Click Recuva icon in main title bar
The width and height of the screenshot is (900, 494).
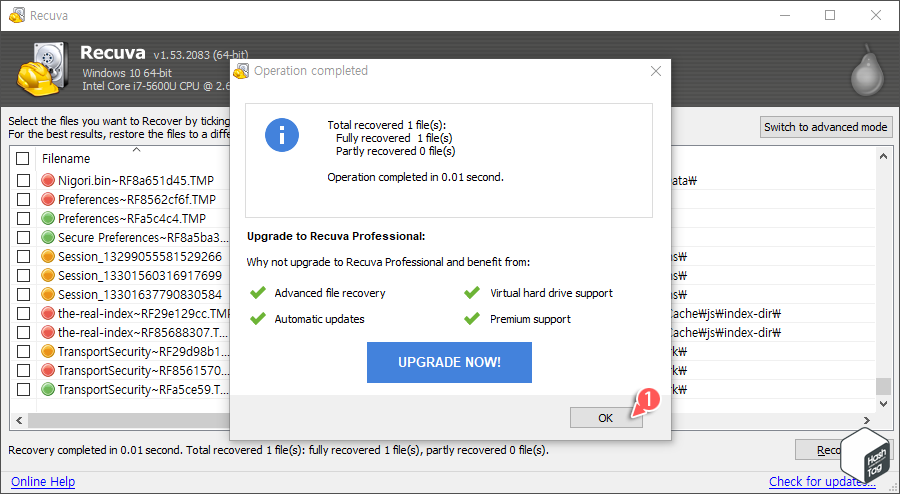17,15
